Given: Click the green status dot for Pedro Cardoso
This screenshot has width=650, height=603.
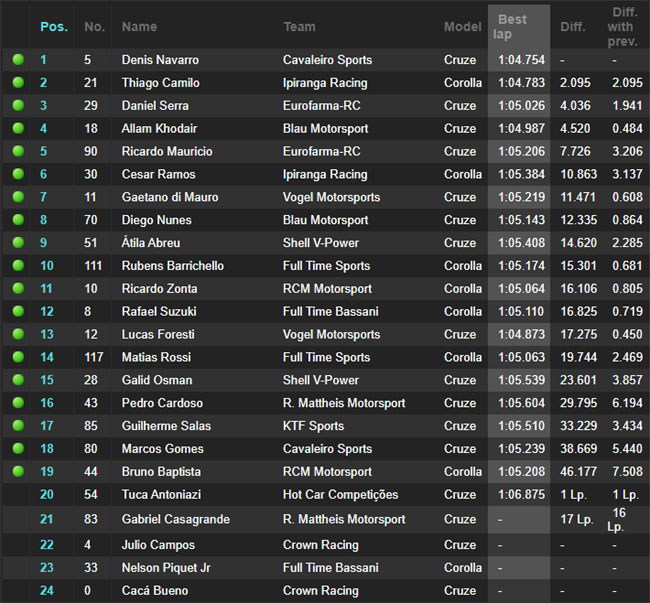Looking at the screenshot, I should [18, 402].
